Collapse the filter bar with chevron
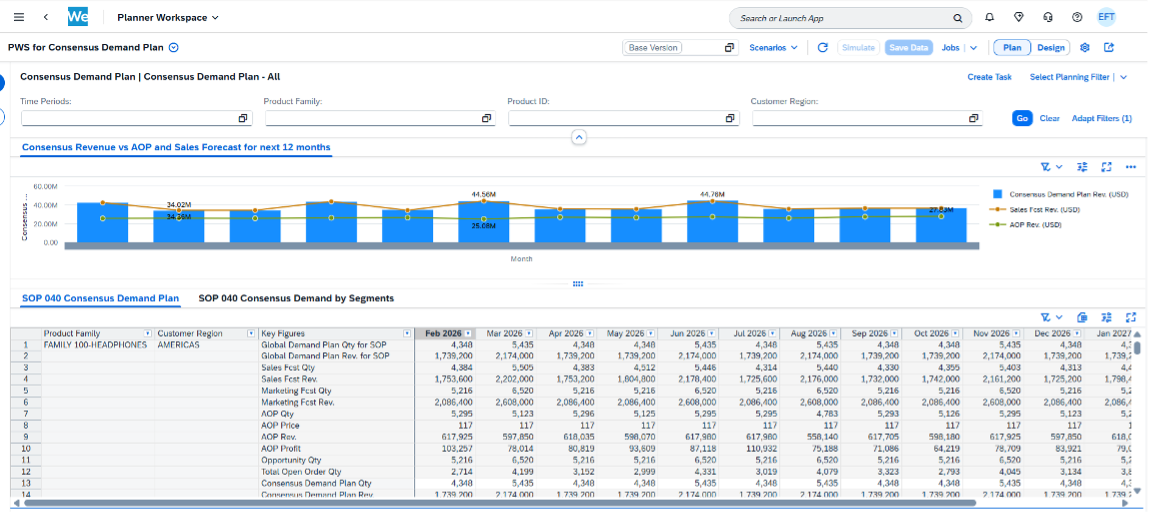The image size is (1150, 513). click(577, 137)
